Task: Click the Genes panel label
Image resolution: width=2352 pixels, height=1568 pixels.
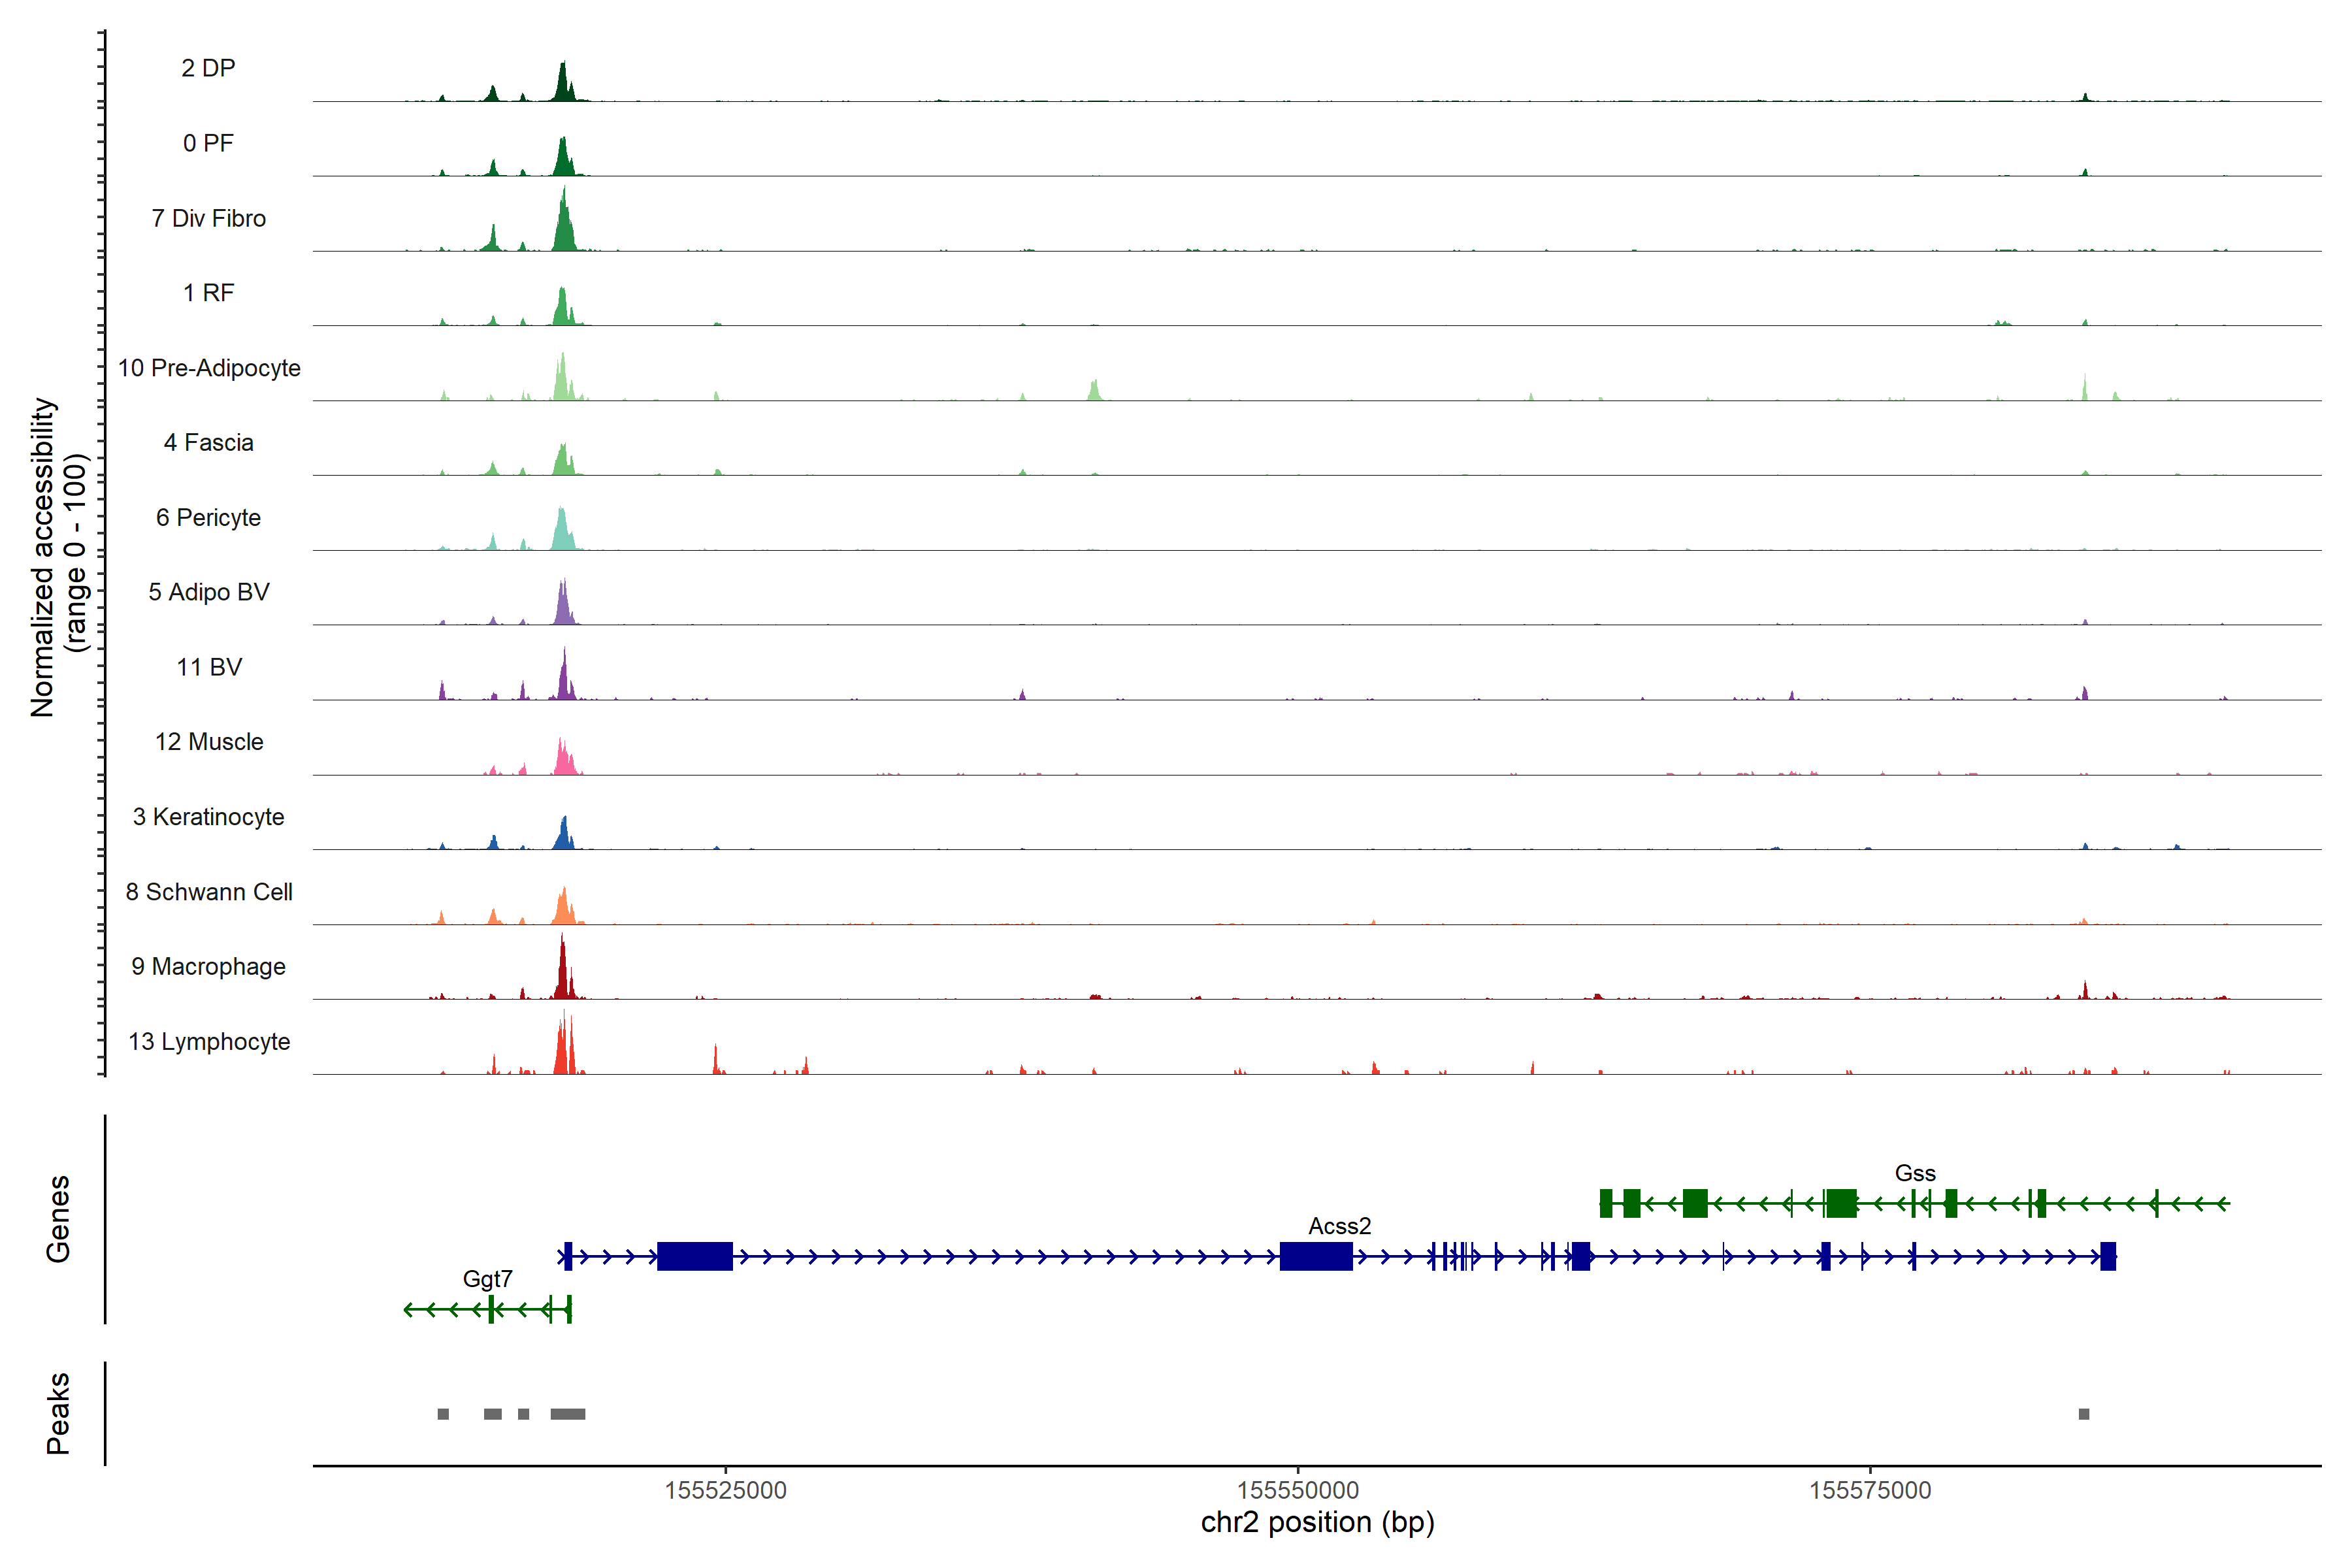Action: tap(58, 1219)
